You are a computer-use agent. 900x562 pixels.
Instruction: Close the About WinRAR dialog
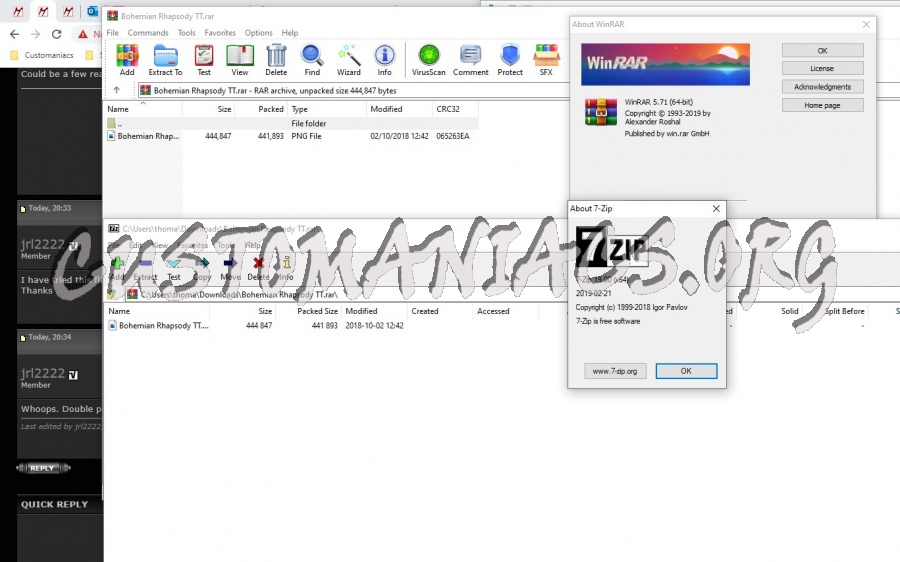(866, 24)
